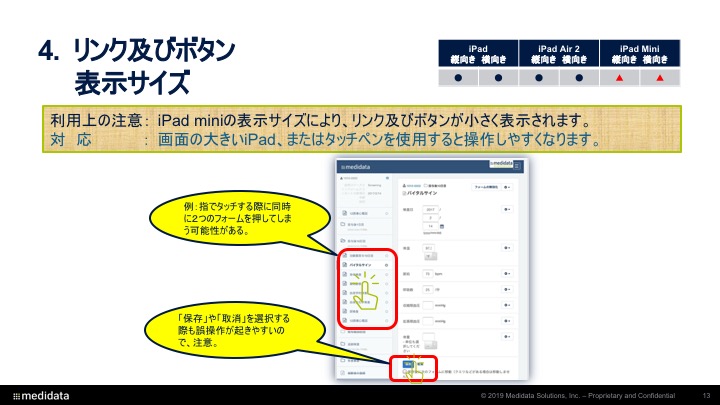Click the 対応 response line in the note box
The image size is (720, 405).
point(325,139)
